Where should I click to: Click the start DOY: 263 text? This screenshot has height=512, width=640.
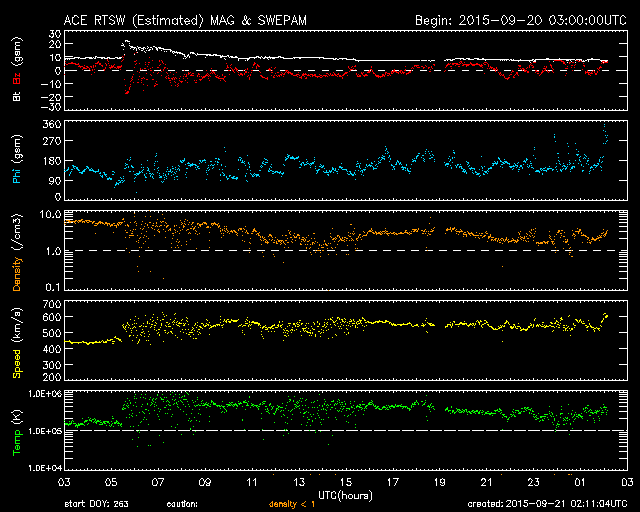point(96,504)
